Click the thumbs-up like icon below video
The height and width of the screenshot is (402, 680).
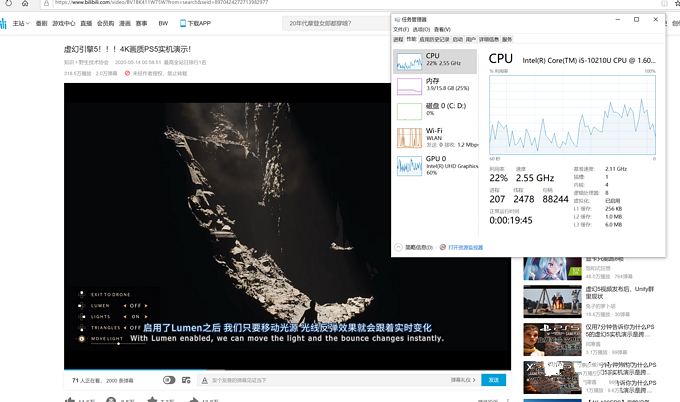(x=69, y=400)
